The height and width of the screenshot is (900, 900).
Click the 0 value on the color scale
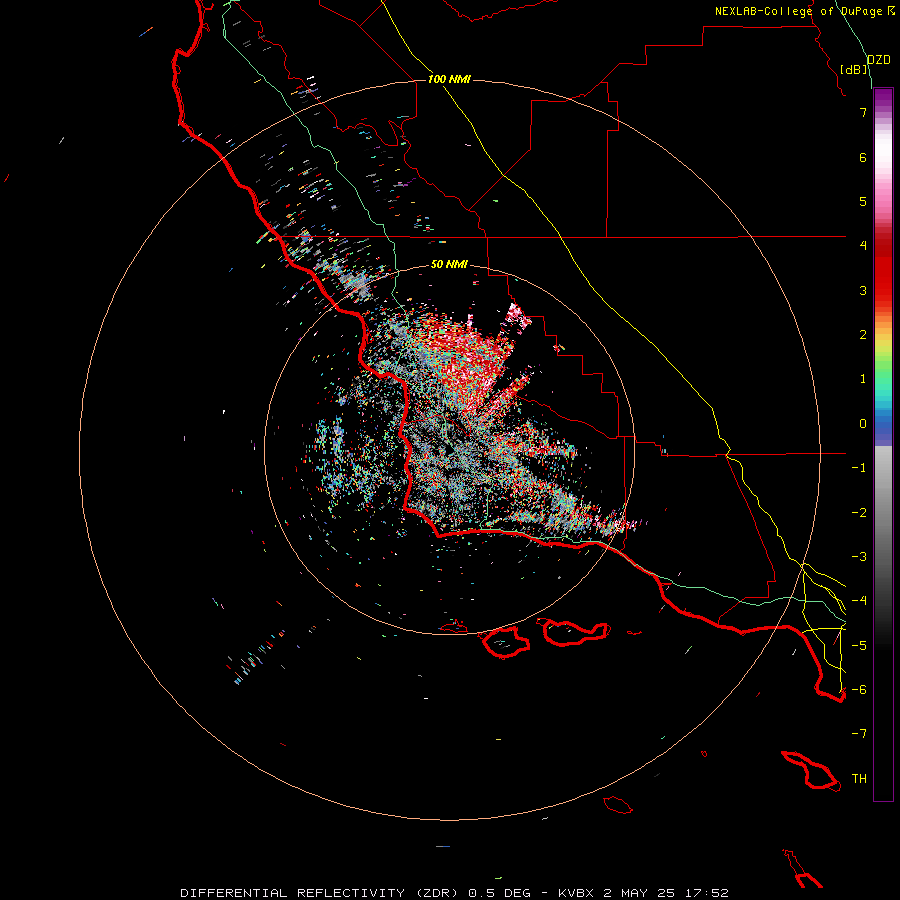coord(863,424)
